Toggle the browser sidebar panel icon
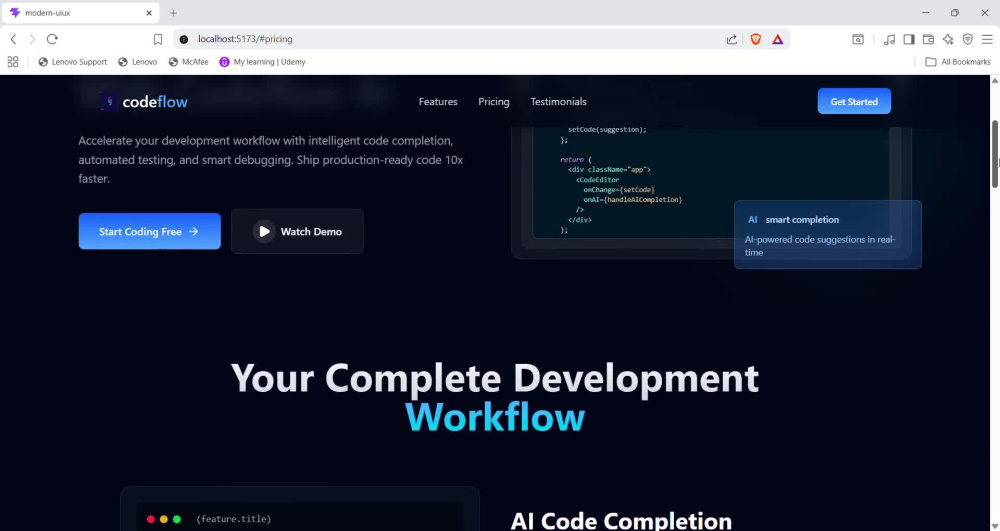 [x=909, y=39]
